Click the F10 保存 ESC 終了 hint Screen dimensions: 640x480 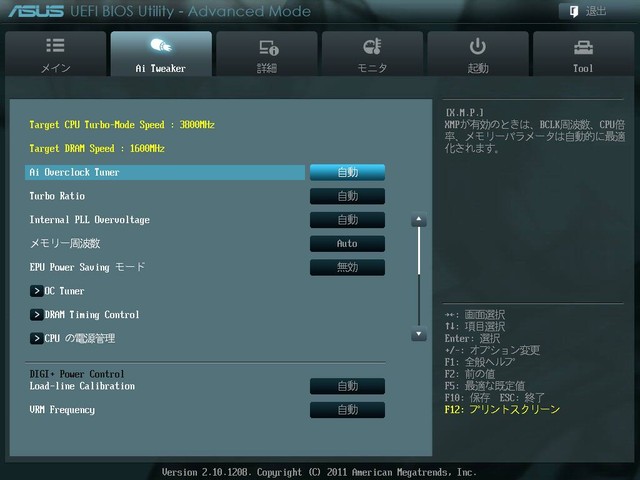(495, 398)
